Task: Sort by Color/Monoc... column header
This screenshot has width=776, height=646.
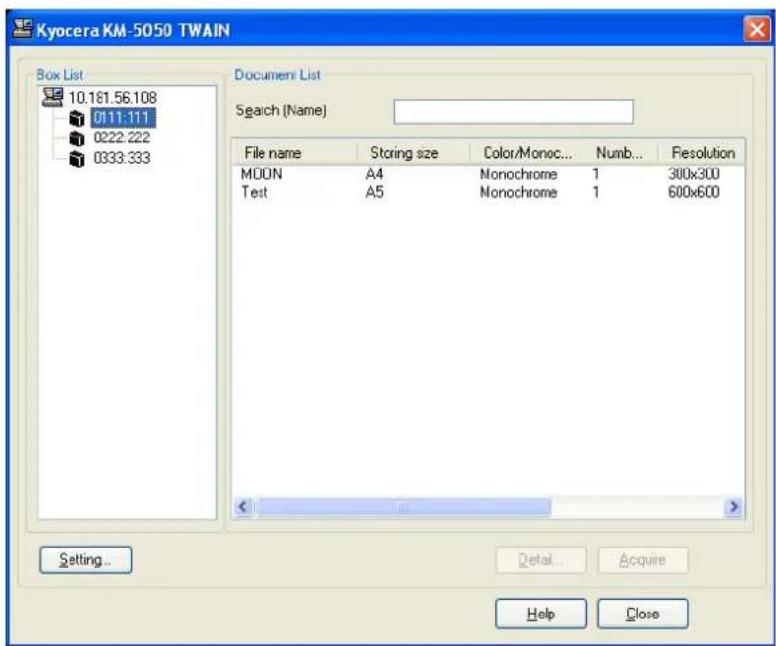Action: (527, 152)
